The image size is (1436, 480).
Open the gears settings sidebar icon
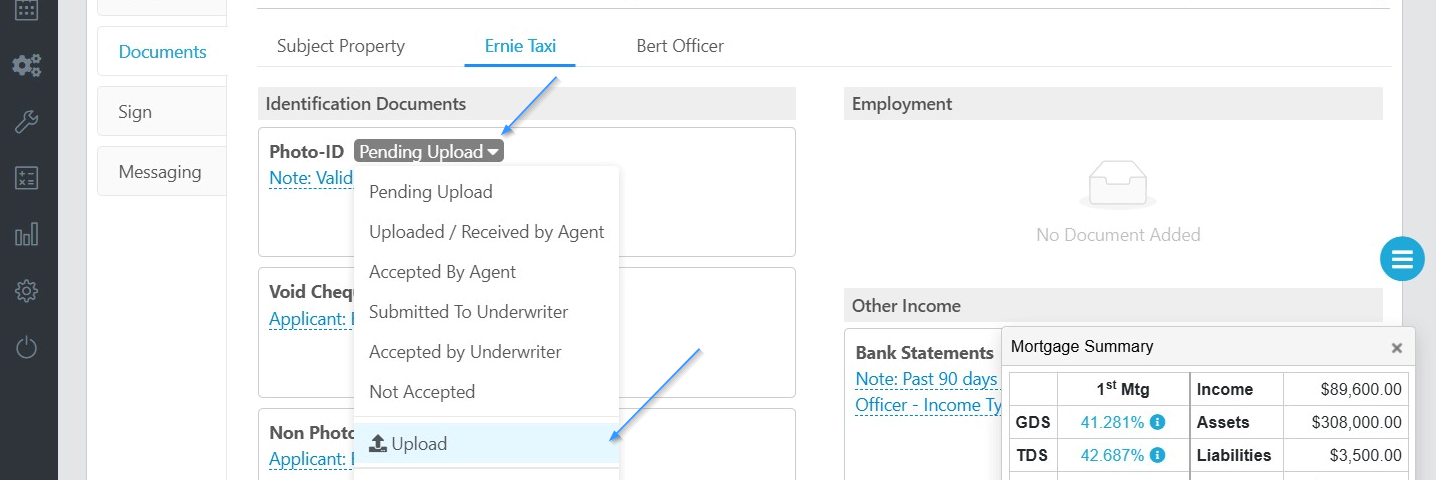[x=27, y=66]
